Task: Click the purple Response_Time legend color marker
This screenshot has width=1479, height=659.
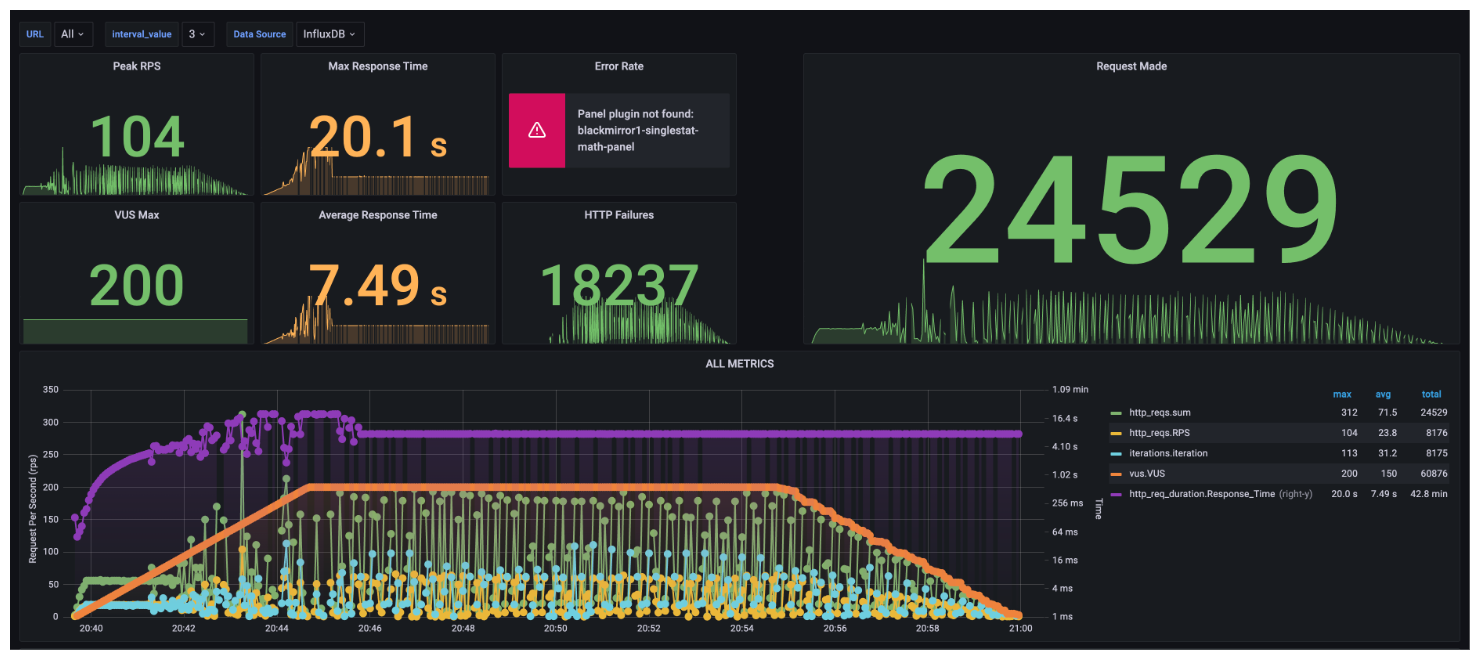Action: pos(1116,494)
